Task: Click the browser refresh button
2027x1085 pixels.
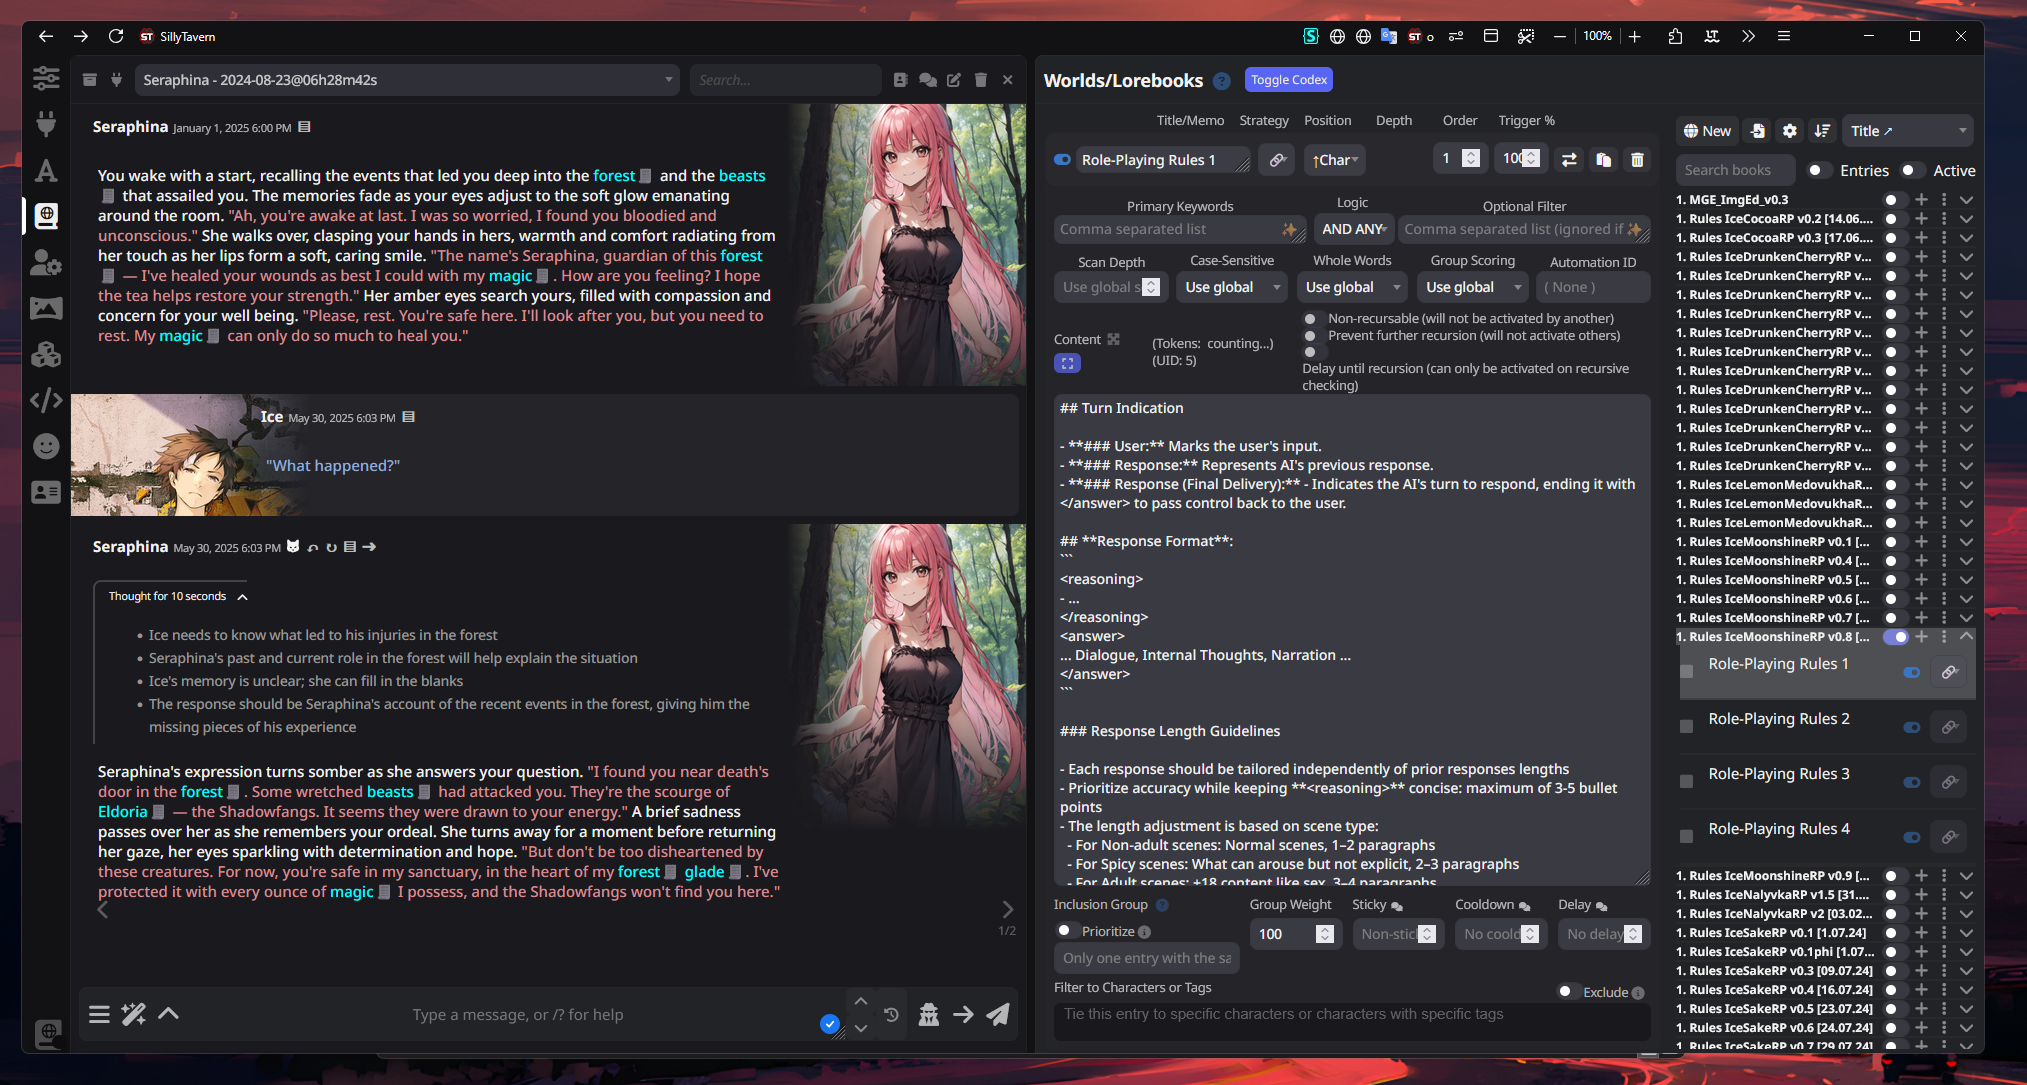Action: point(116,36)
